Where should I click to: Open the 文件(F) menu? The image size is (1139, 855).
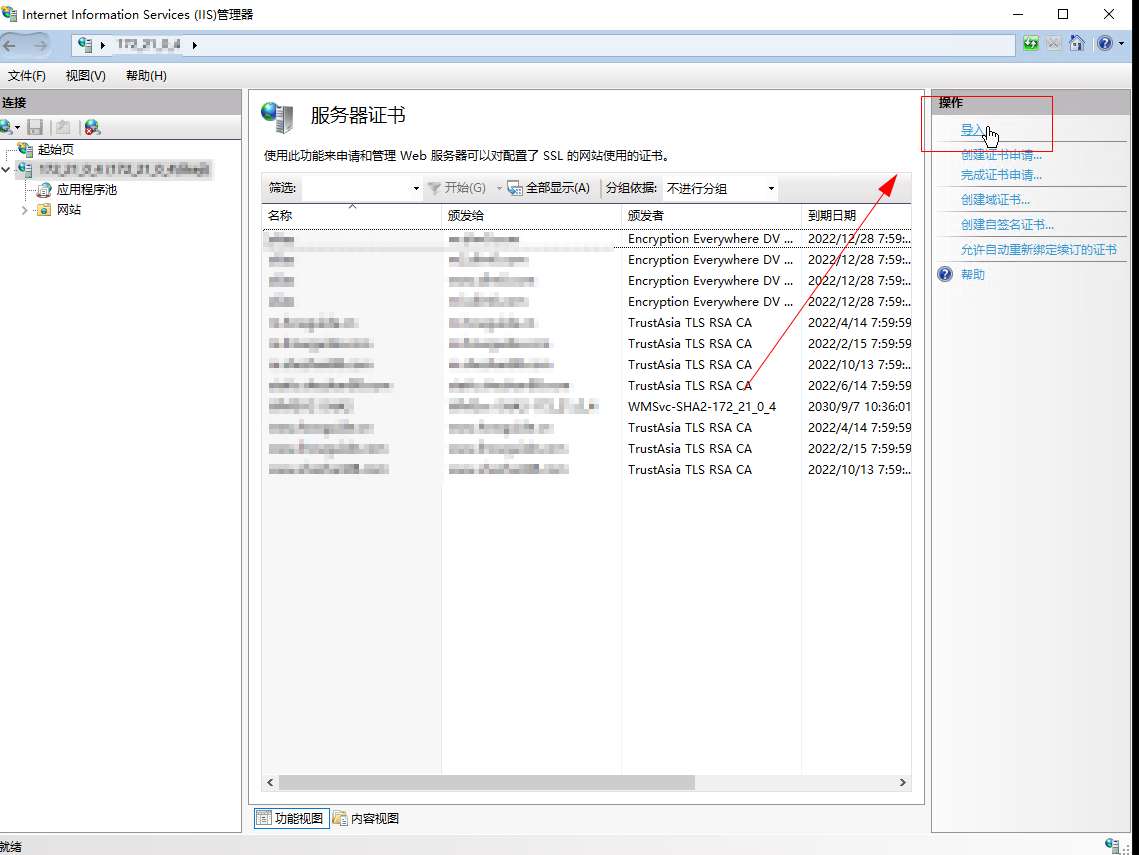[x=27, y=76]
